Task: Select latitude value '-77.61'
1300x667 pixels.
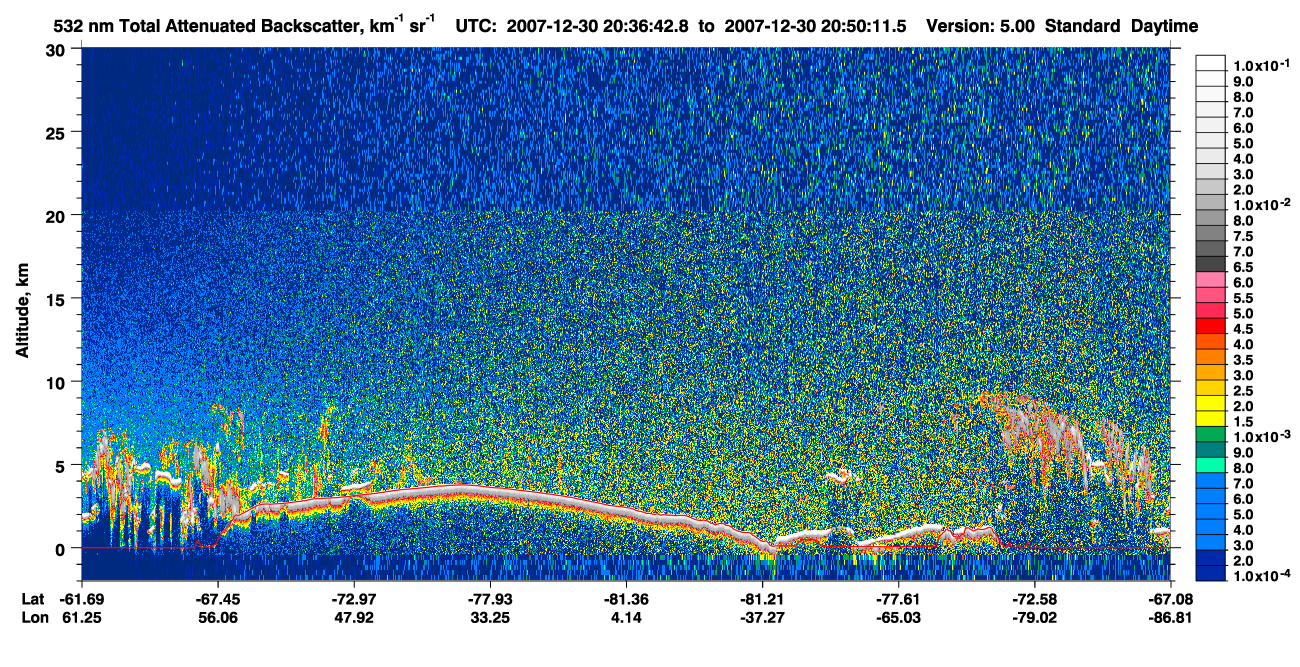Action: [897, 599]
